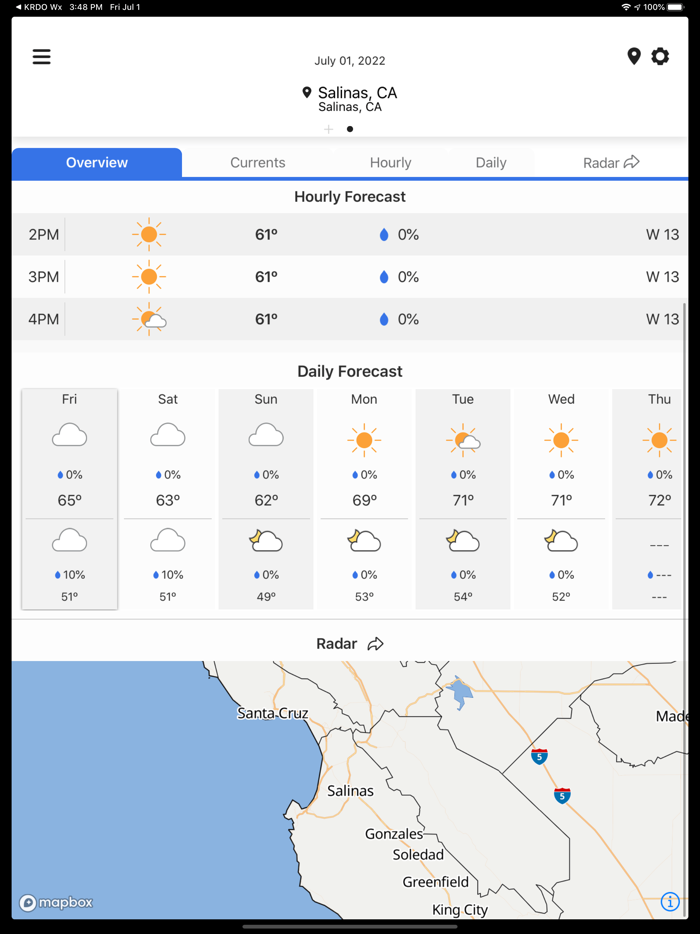Tap the add location plus button
This screenshot has height=934, width=700.
[x=328, y=129]
